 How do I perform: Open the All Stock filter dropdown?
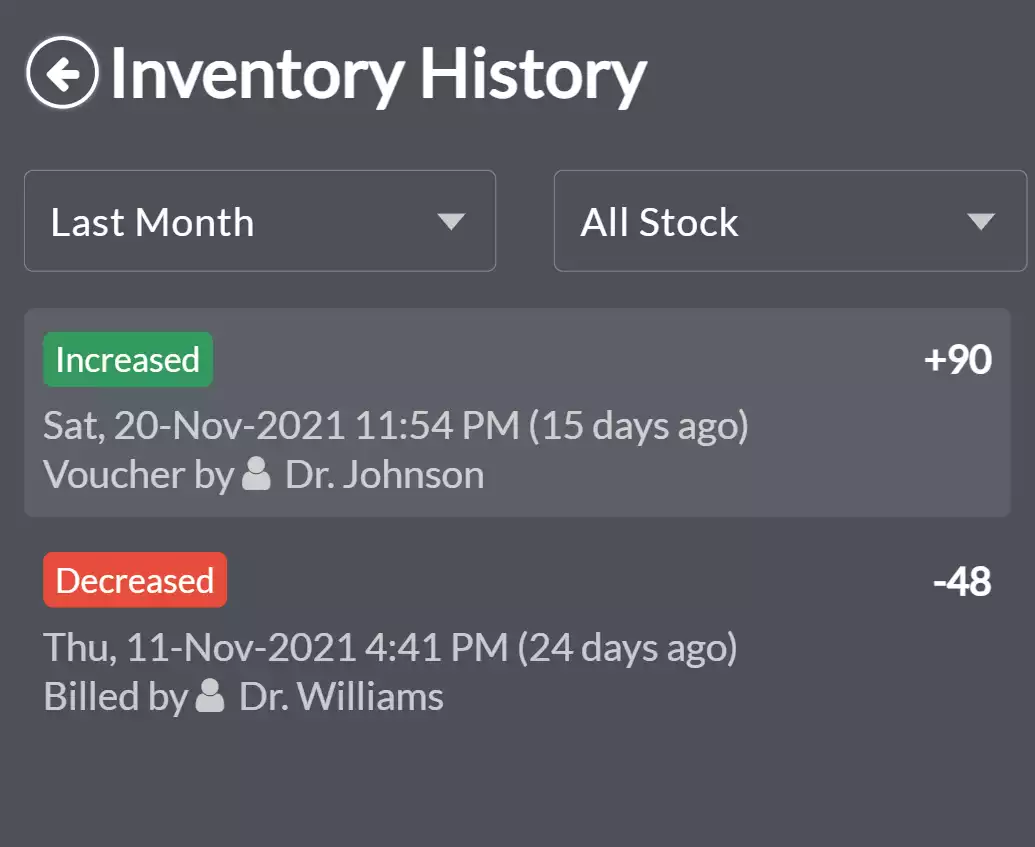[x=791, y=221]
